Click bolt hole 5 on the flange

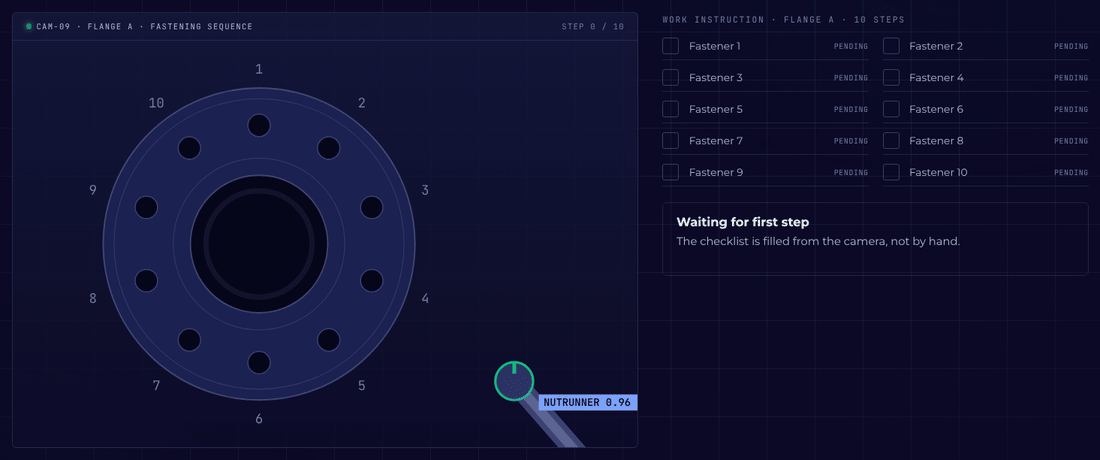click(x=328, y=339)
